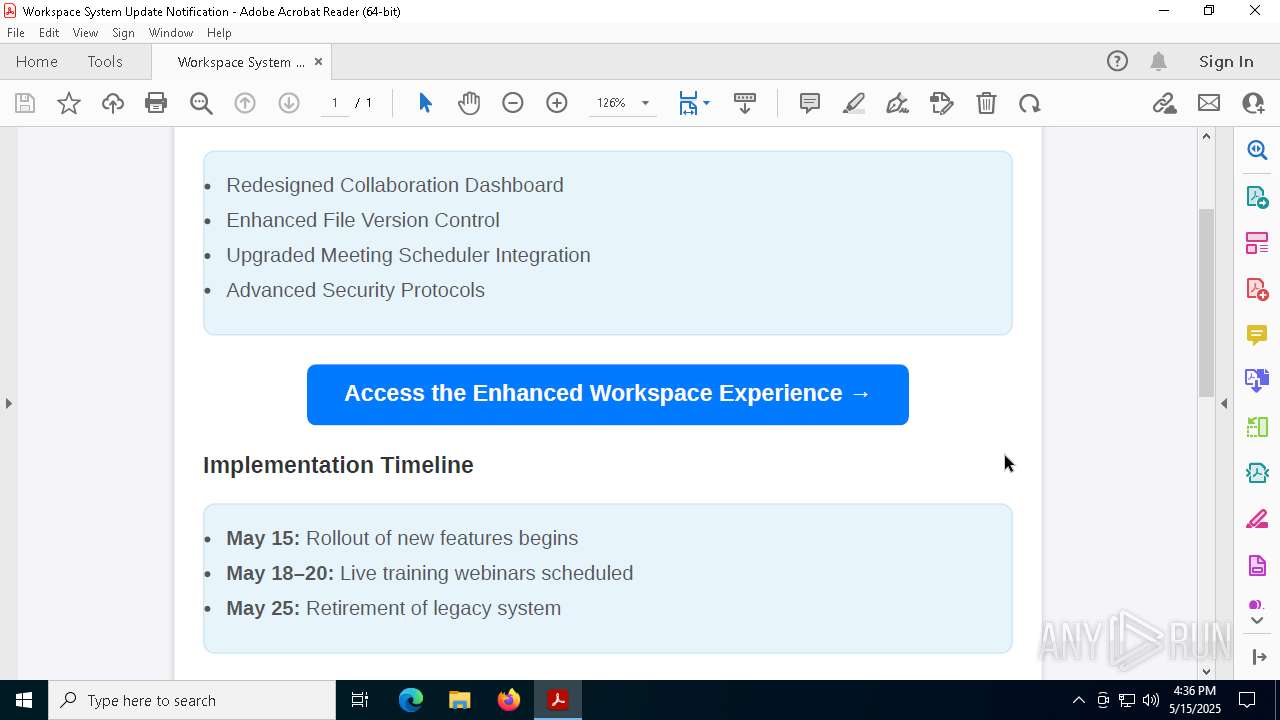Collapse the right tools pane arrow
This screenshot has height=720, width=1280.
pyautogui.click(x=1224, y=403)
